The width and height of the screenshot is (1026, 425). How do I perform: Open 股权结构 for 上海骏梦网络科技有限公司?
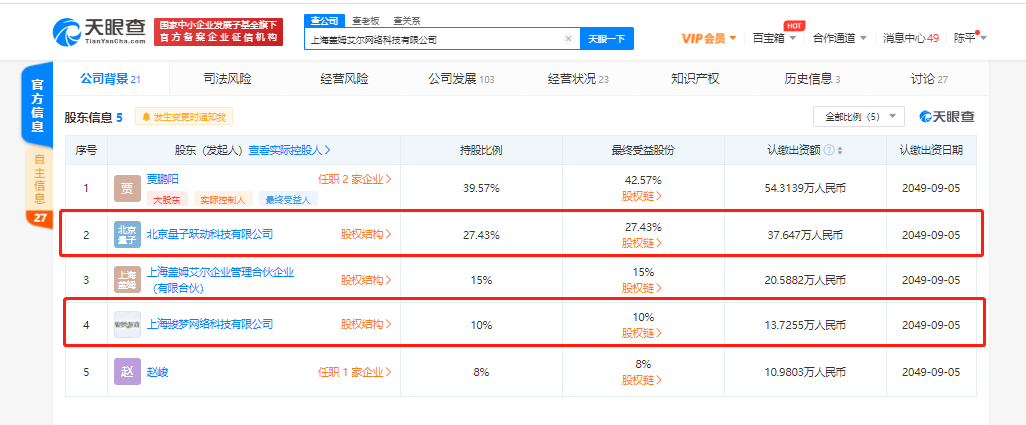coord(366,324)
